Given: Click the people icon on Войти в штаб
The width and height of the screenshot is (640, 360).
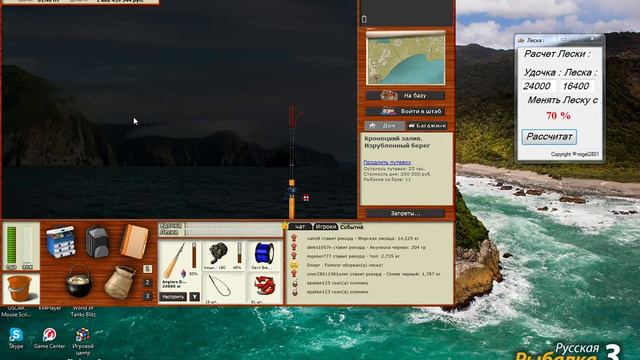Looking at the screenshot, I should point(388,111).
